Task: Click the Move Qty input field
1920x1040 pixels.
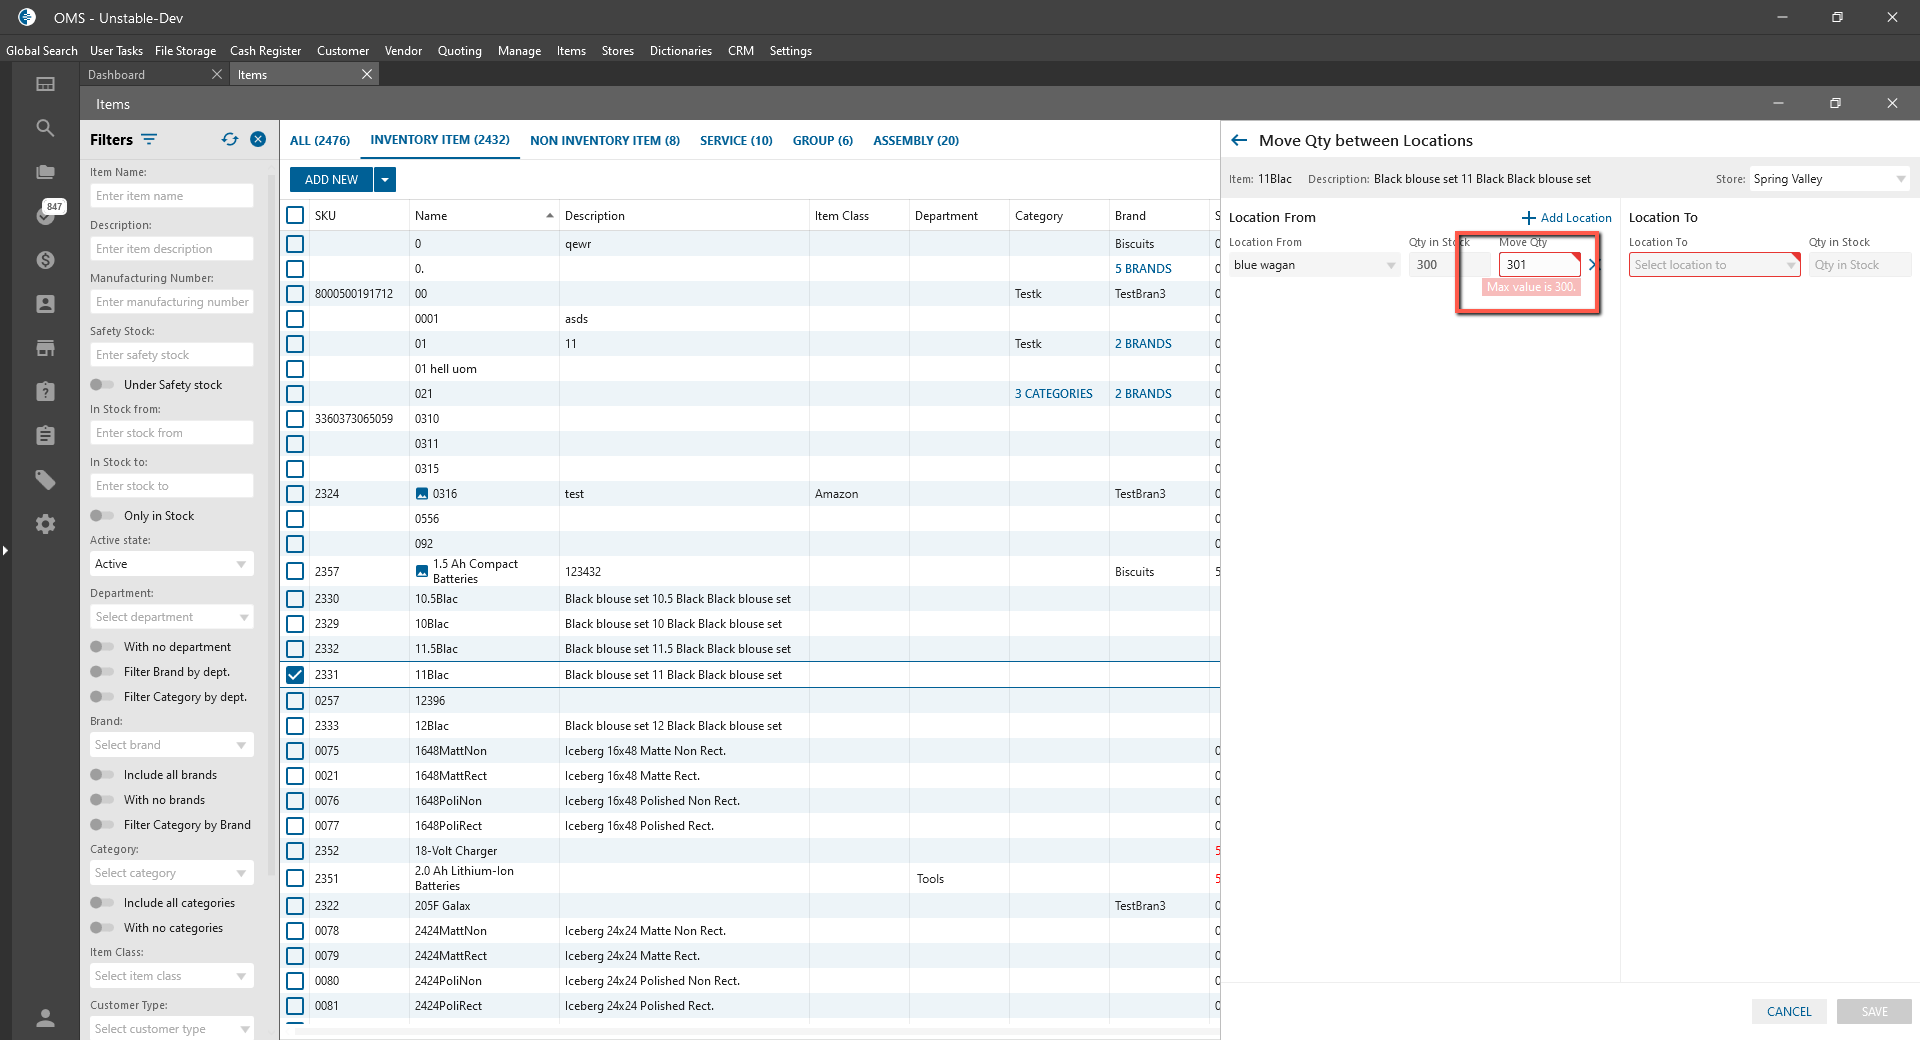Action: pyautogui.click(x=1537, y=265)
